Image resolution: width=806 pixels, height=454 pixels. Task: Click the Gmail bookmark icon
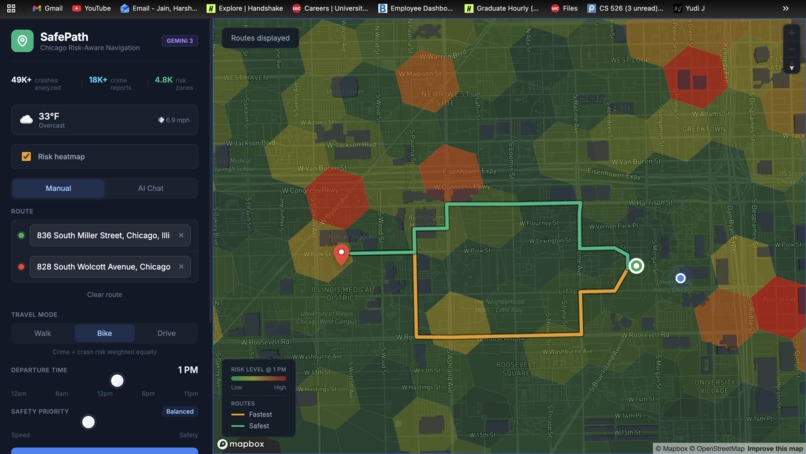[x=36, y=8]
